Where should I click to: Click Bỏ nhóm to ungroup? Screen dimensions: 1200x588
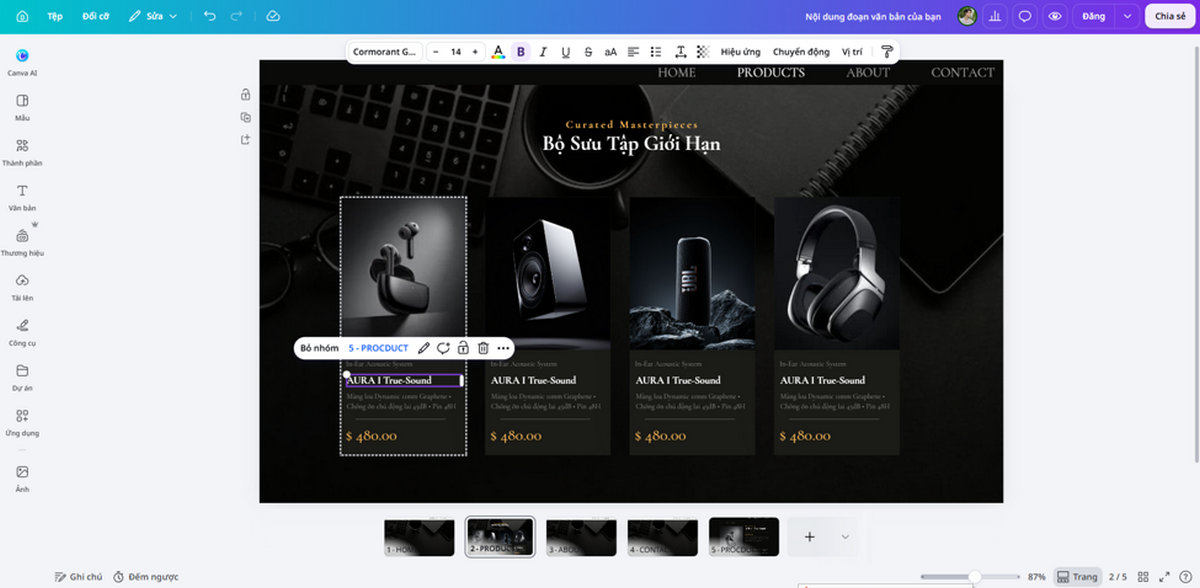320,348
